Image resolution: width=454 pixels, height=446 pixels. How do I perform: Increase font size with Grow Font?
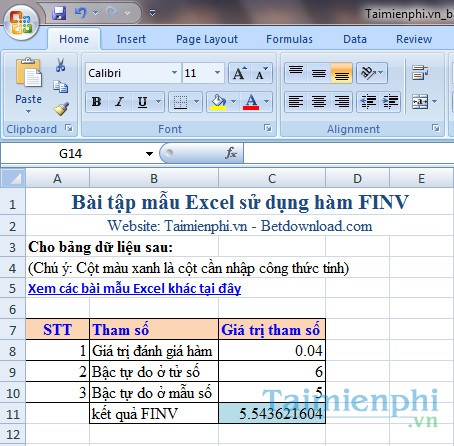coord(240,73)
